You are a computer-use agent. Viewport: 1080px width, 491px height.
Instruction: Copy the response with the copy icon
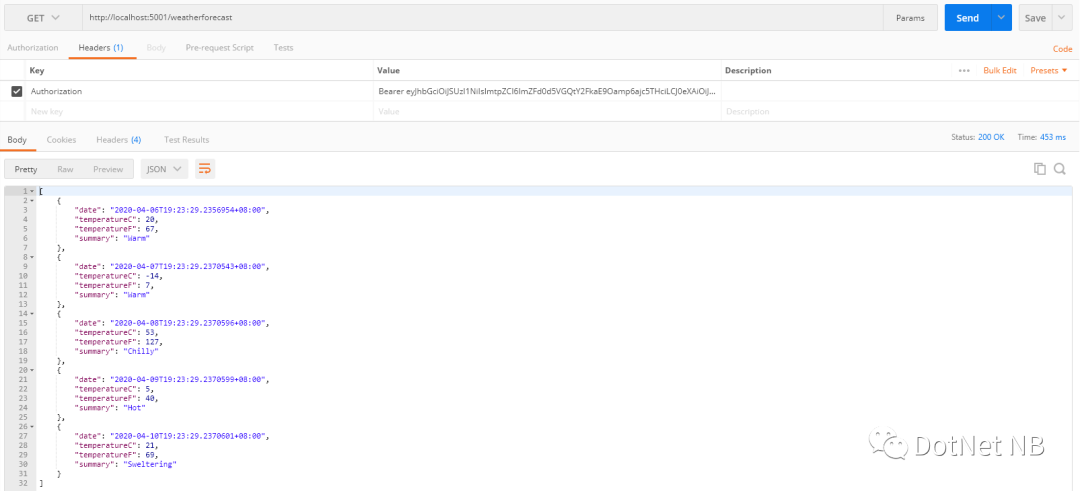coord(1040,169)
